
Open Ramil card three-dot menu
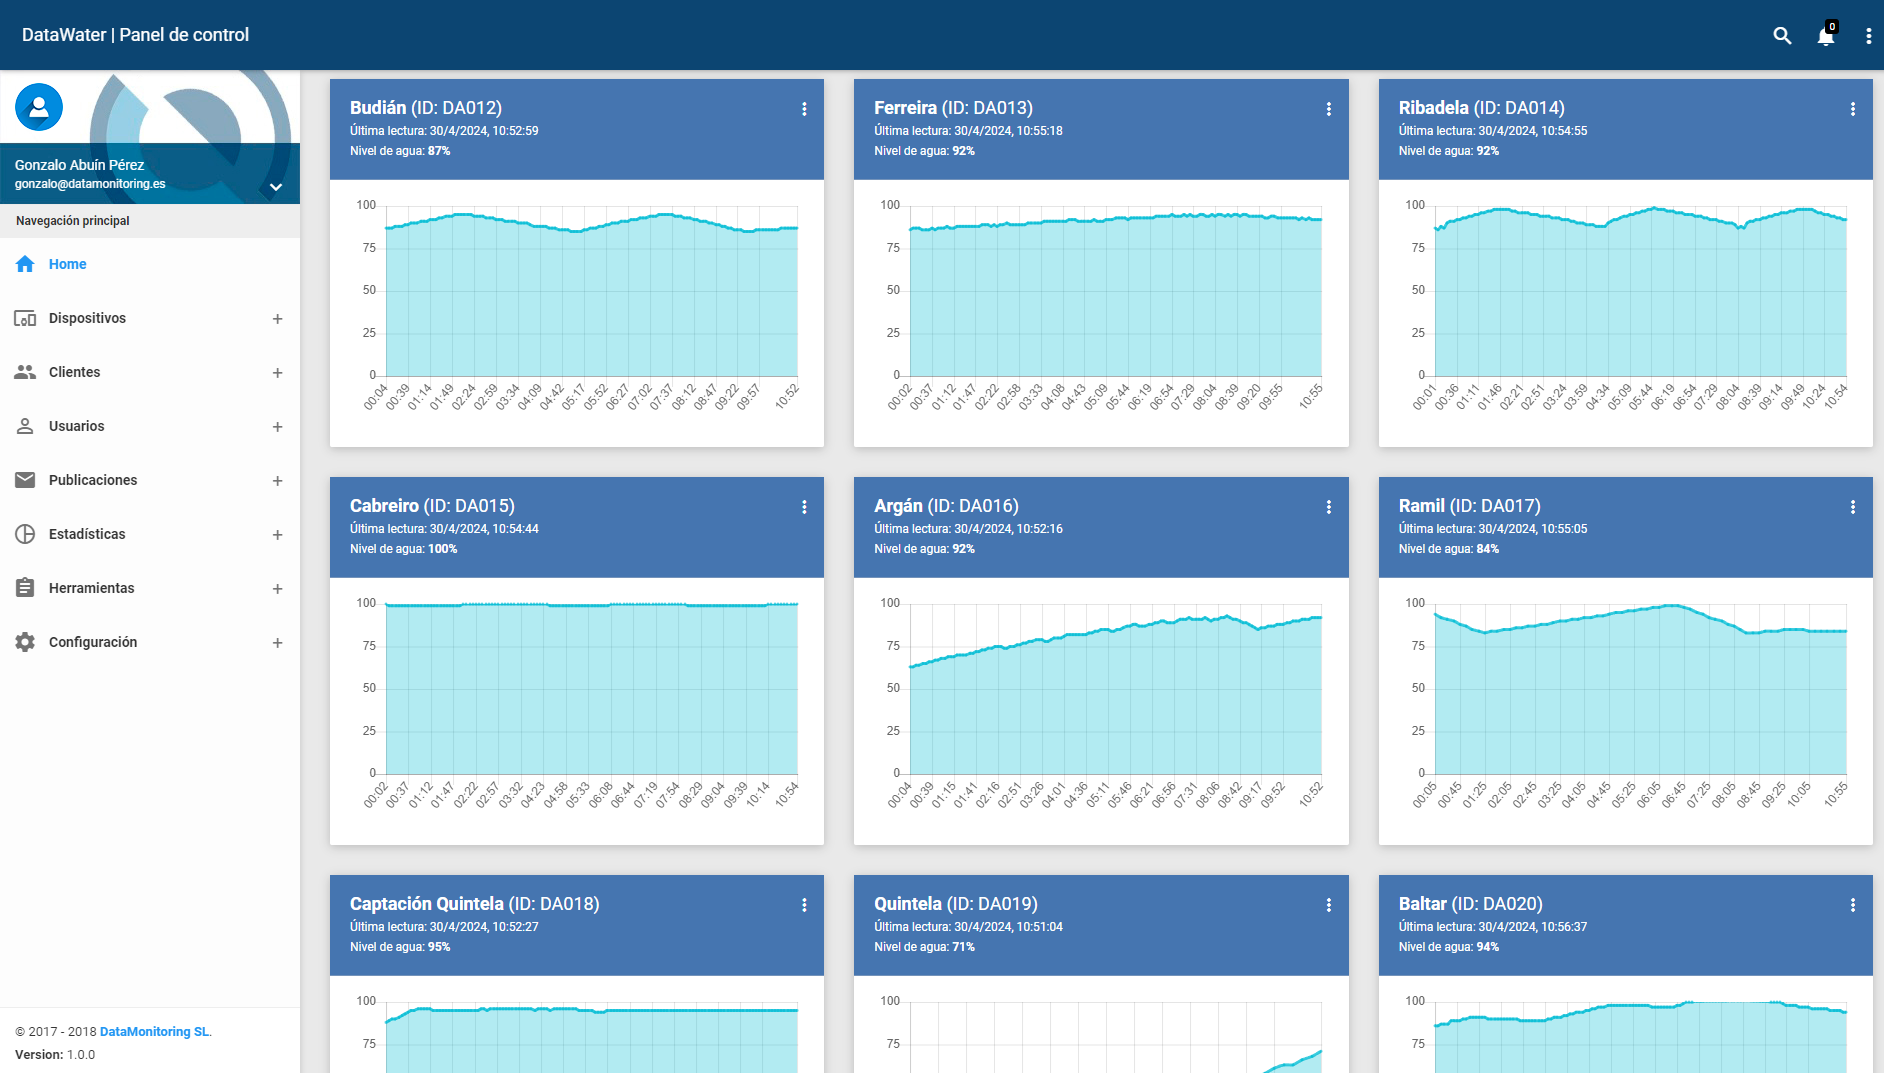(1852, 507)
